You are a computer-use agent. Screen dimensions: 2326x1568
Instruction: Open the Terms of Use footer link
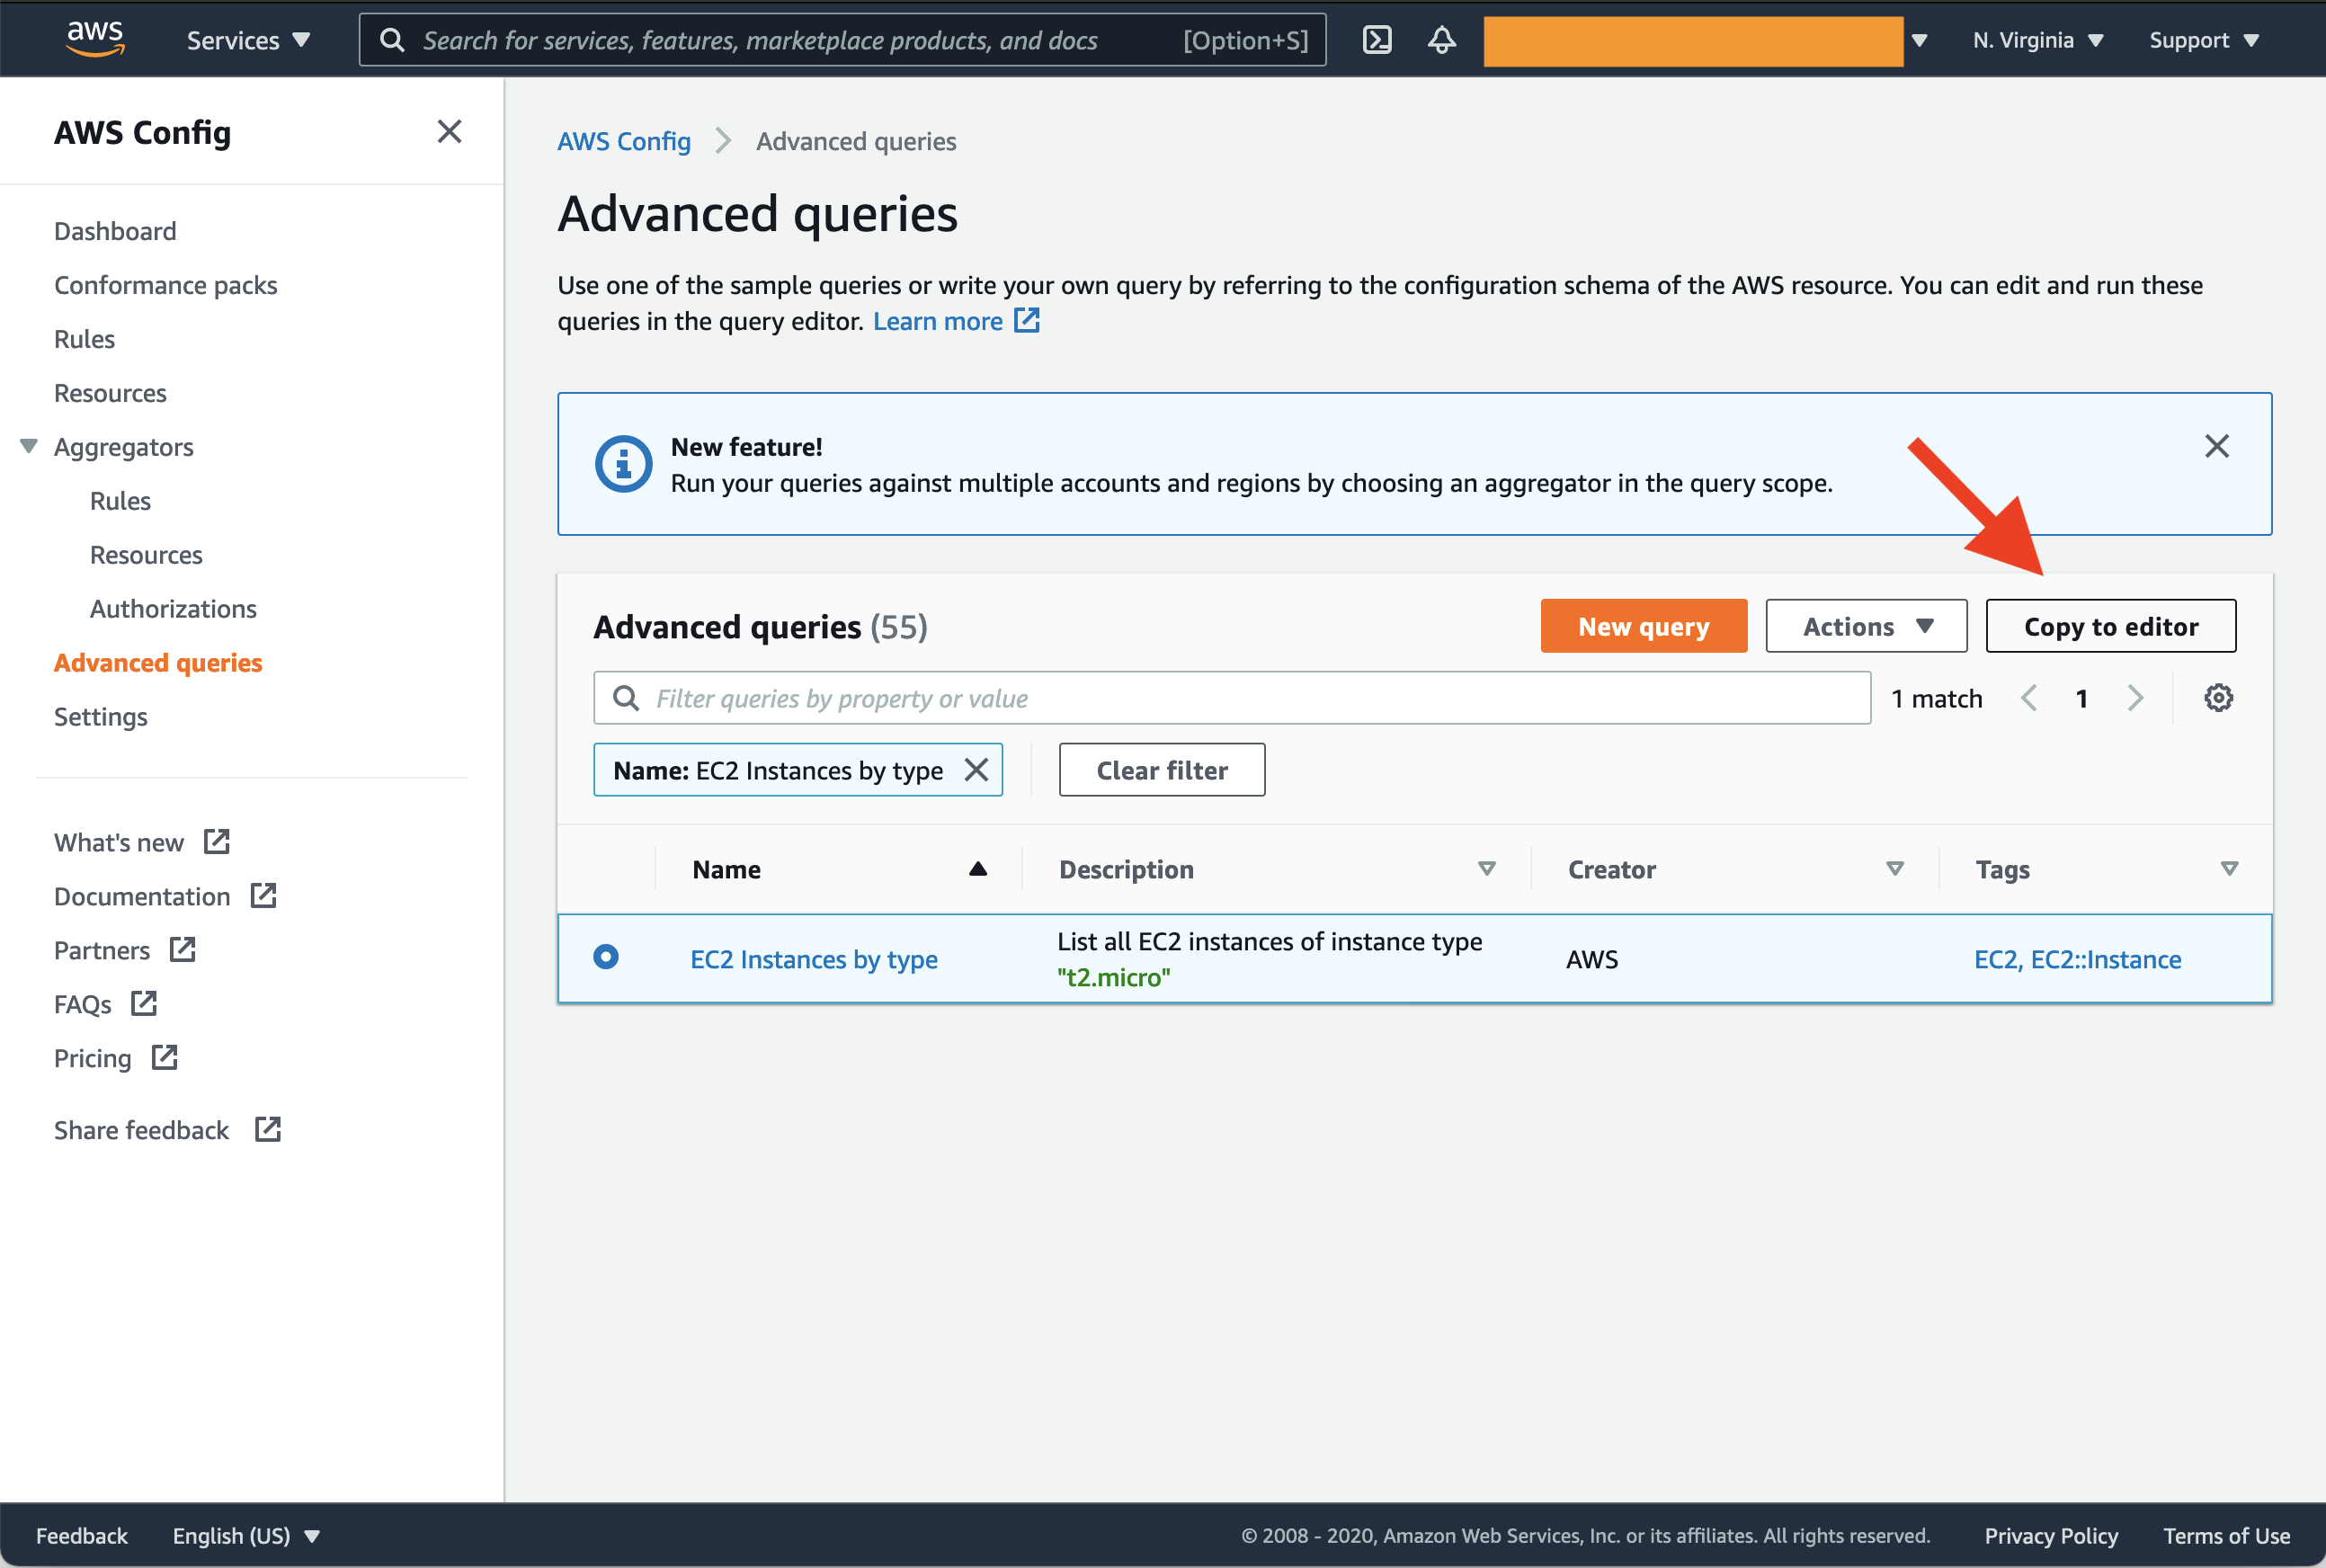tap(2226, 1535)
